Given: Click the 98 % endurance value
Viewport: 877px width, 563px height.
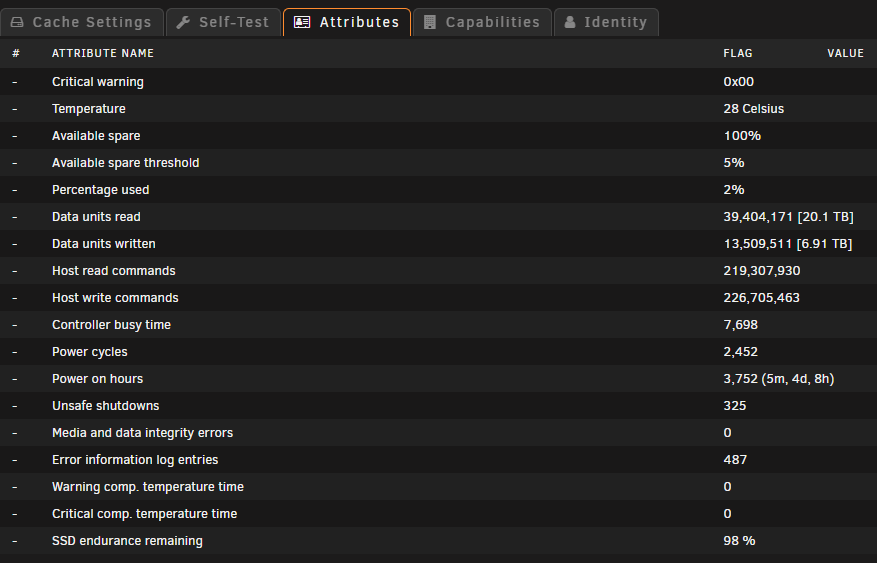Looking at the screenshot, I should click(x=739, y=541).
